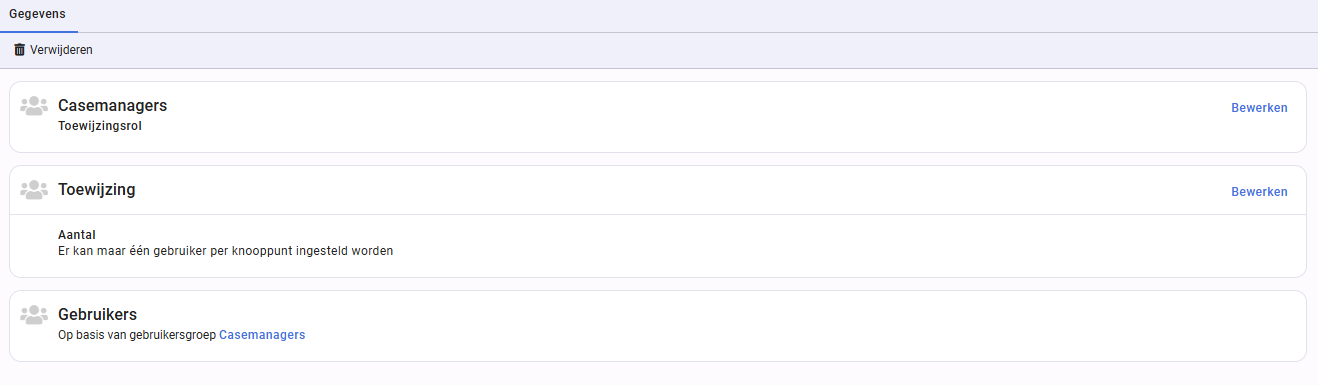Screen dimensions: 1318x385
Task: Select the Gebruikers card heading
Action: tap(97, 314)
